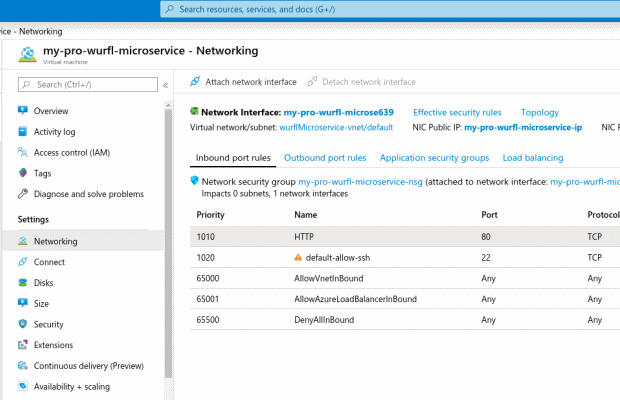Click the Detach network interface icon

click(312, 81)
